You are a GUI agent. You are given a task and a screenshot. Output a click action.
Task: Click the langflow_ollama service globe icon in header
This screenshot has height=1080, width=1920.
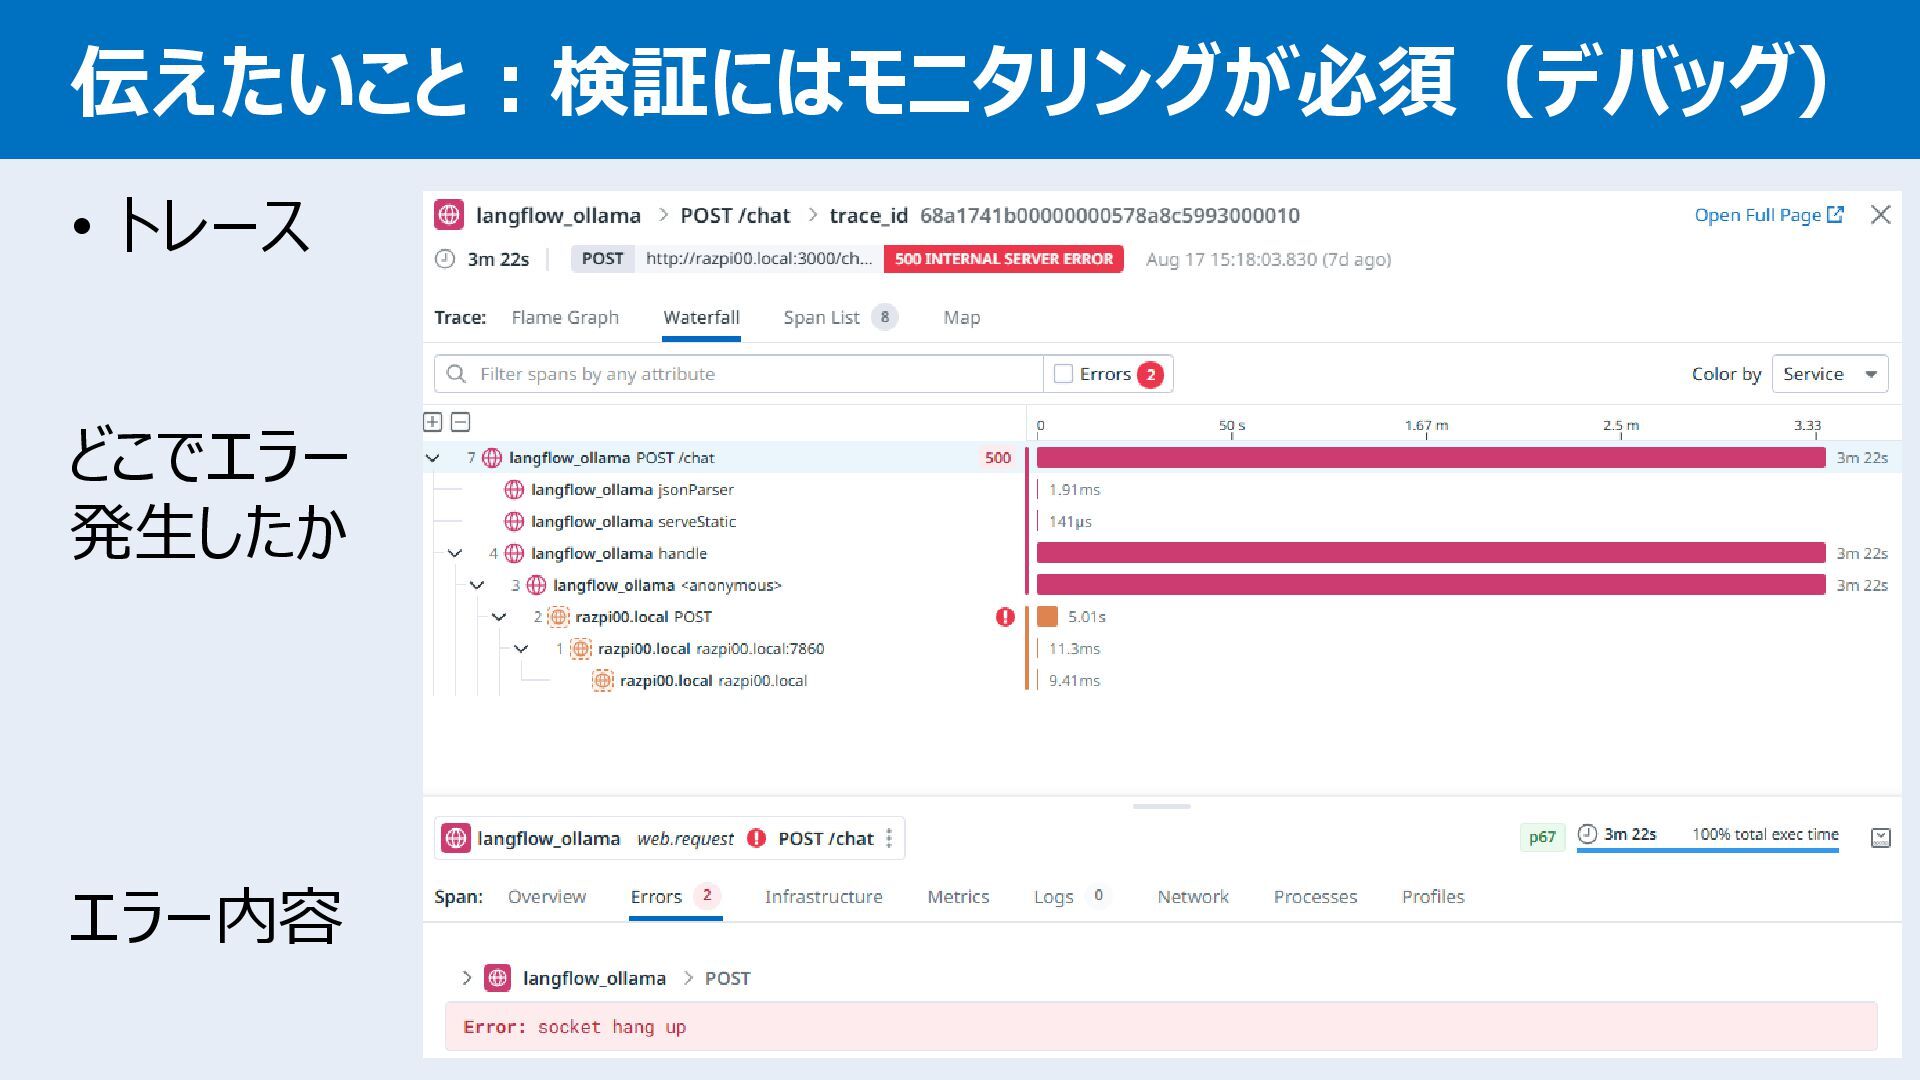449,215
